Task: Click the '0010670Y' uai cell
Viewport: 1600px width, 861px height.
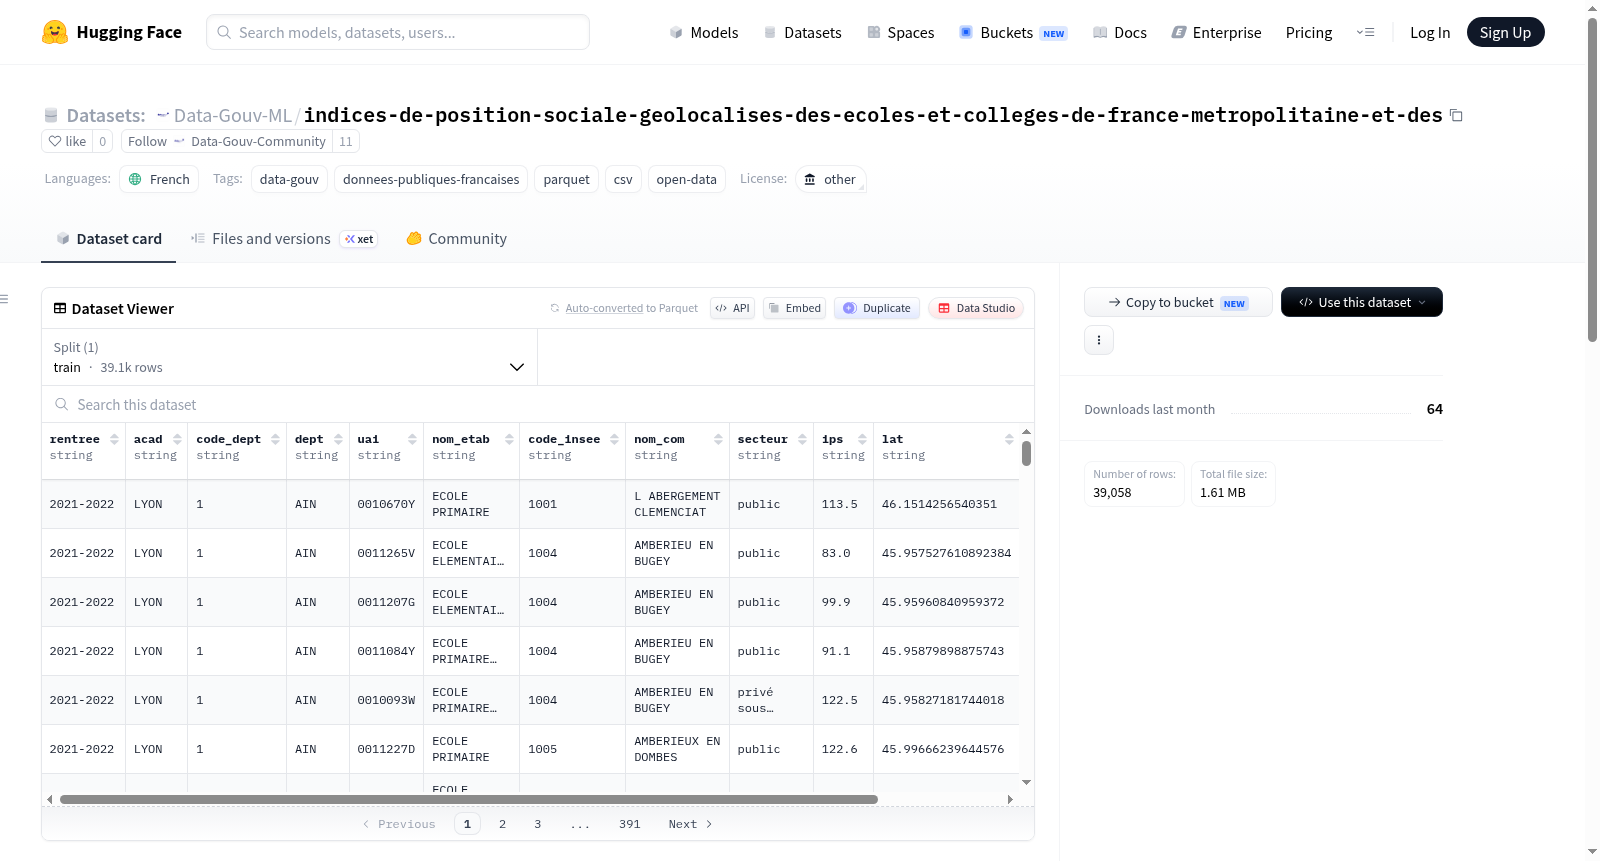Action: [x=386, y=504]
